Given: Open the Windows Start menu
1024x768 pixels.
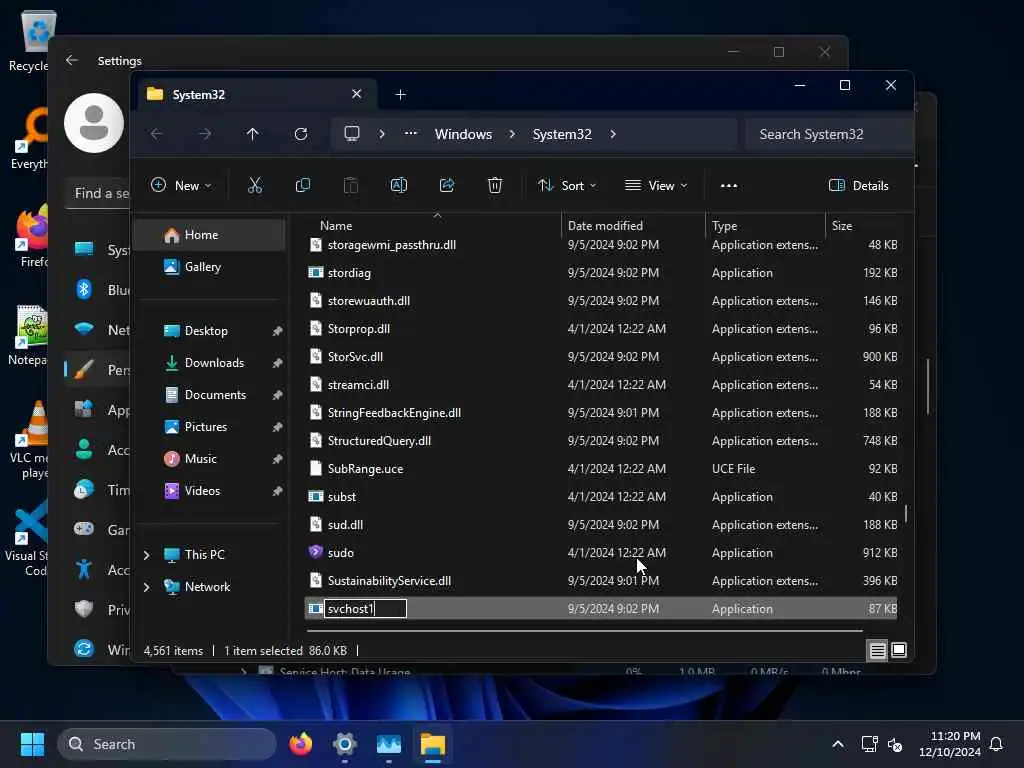Looking at the screenshot, I should tap(32, 744).
